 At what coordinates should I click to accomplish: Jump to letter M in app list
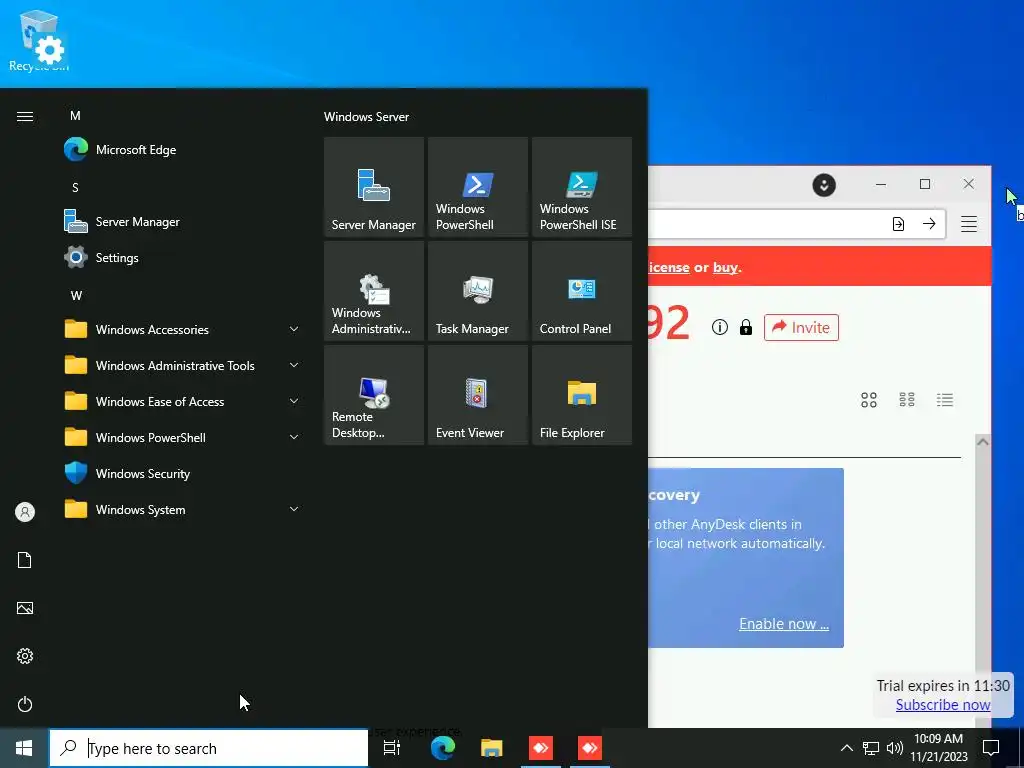pos(75,116)
